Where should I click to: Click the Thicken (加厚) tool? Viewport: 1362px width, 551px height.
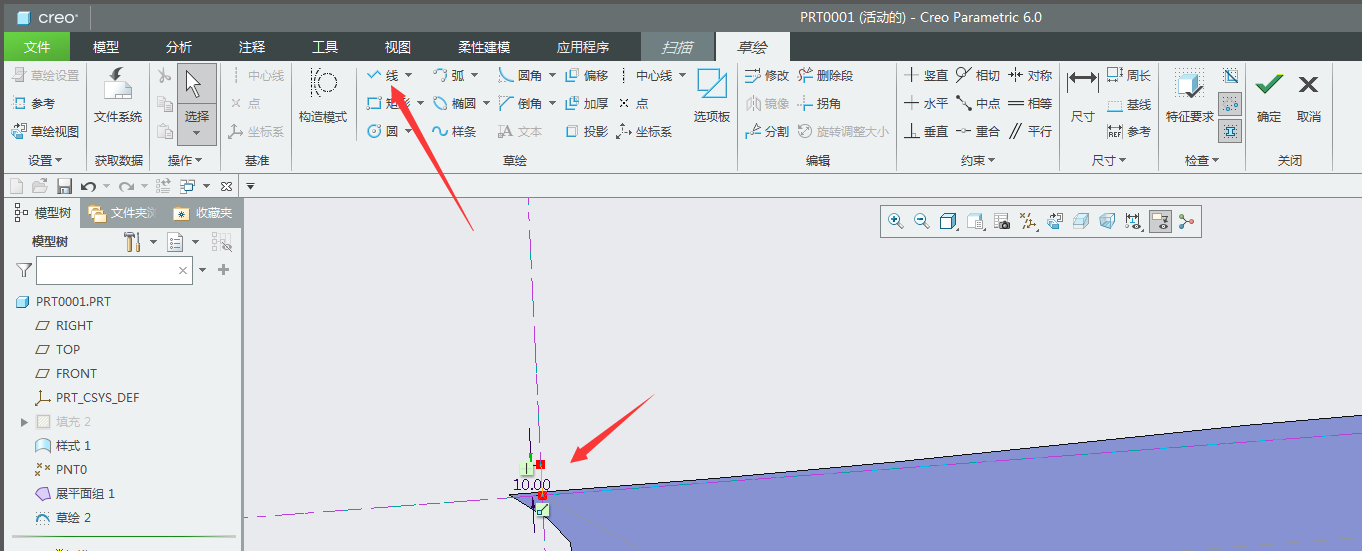pyautogui.click(x=586, y=103)
